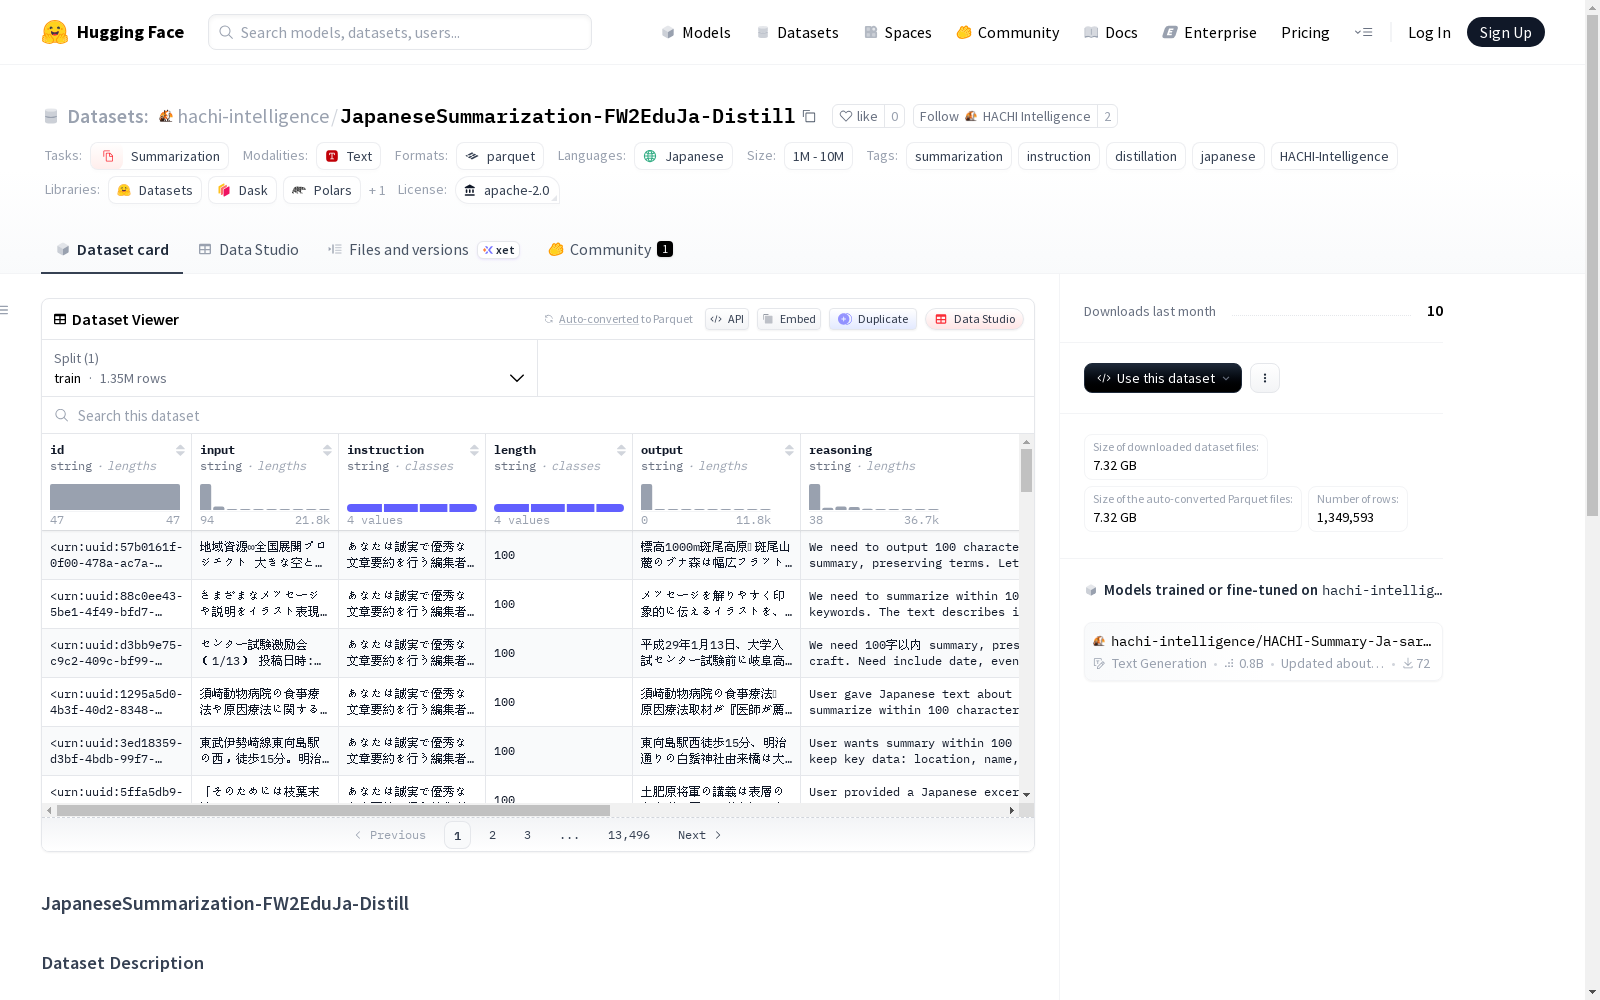Screen dimensions: 1600x1000
Task: Sort the instruction column with its sort icon
Action: (x=474, y=450)
